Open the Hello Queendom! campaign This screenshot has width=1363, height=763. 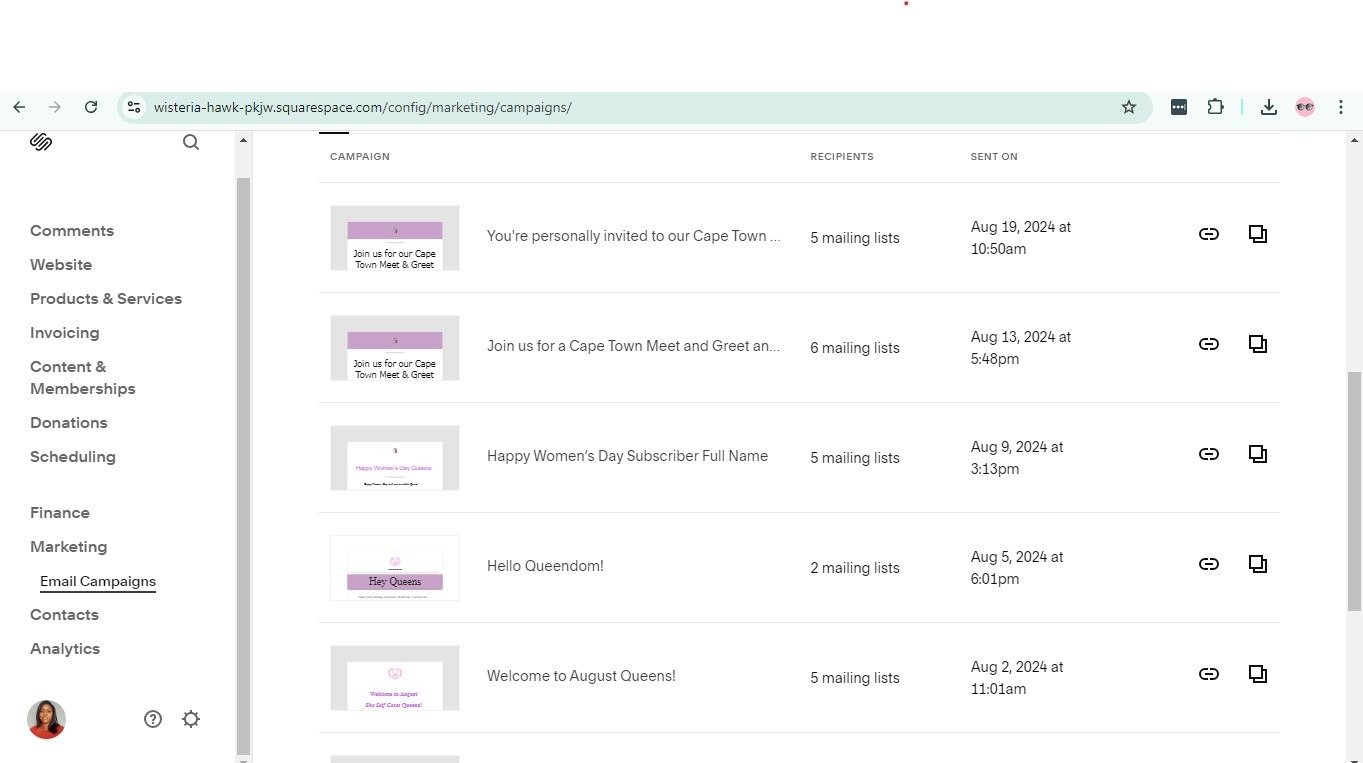click(545, 566)
